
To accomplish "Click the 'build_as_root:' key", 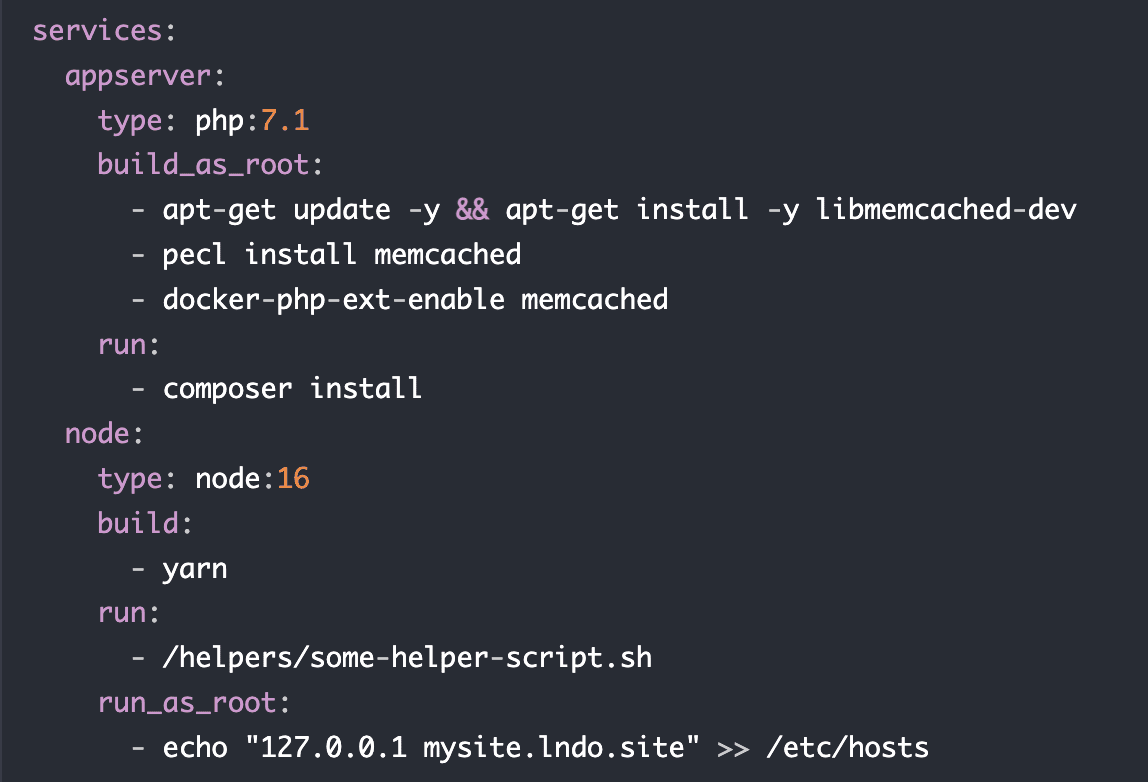I will click(x=212, y=165).
